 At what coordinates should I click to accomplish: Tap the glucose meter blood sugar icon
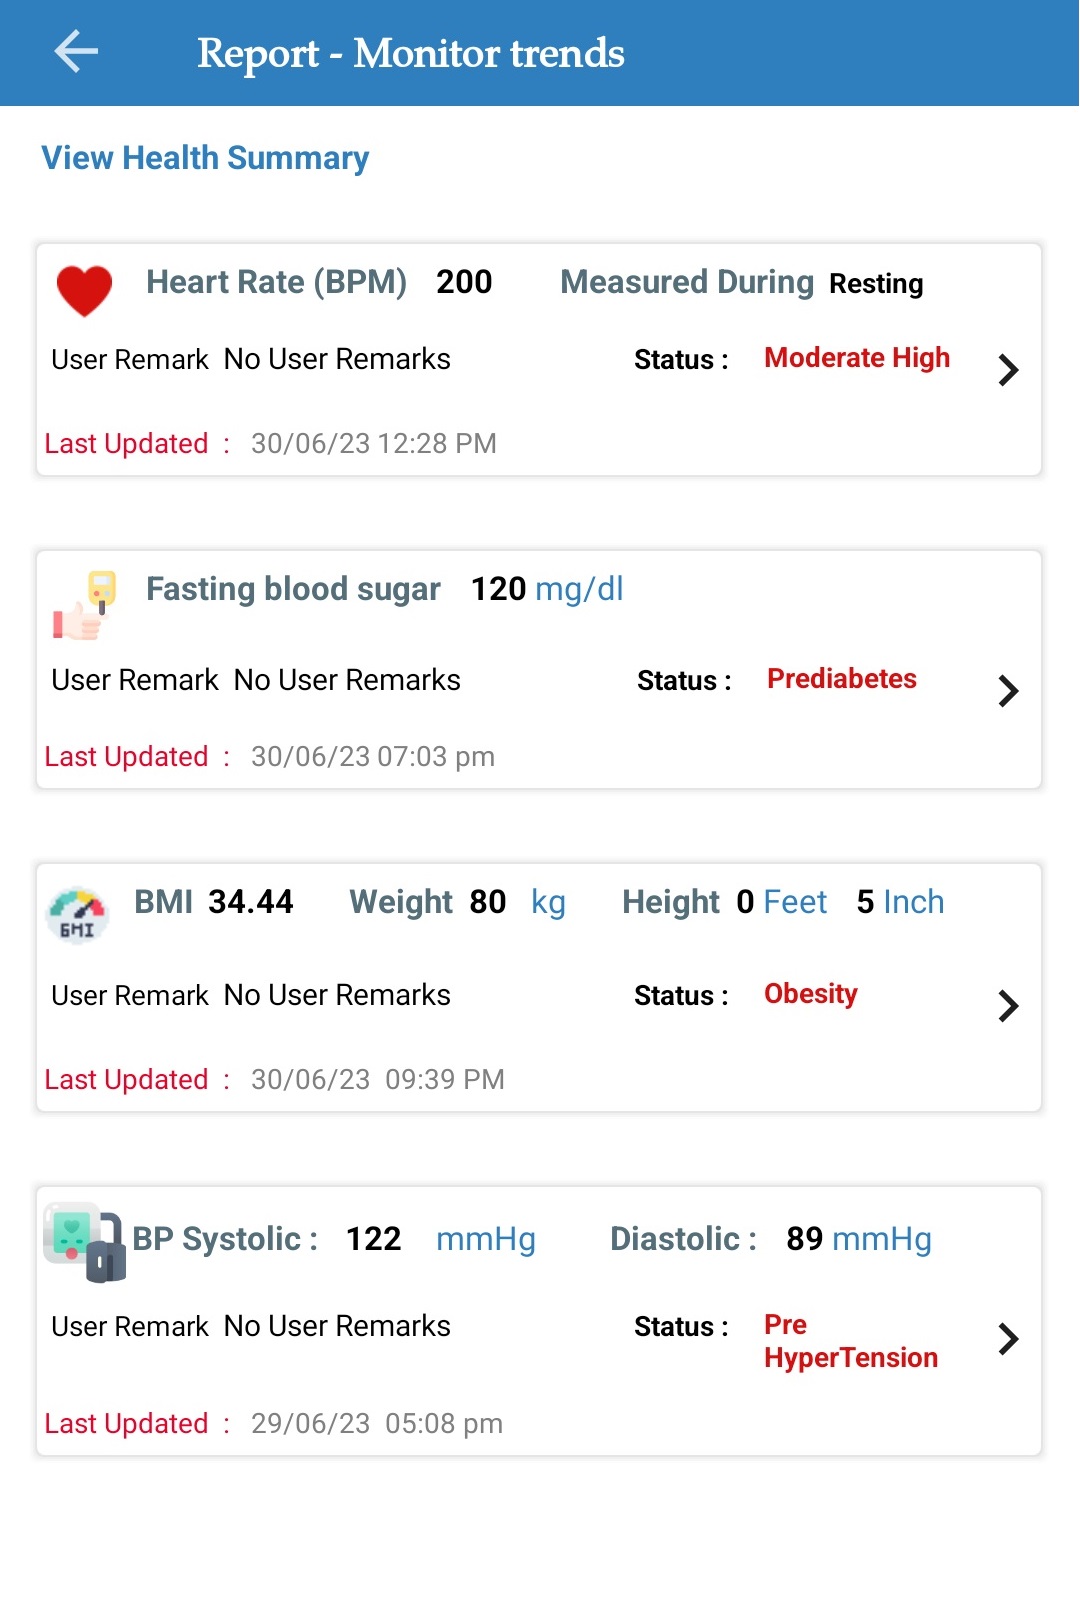[85, 605]
